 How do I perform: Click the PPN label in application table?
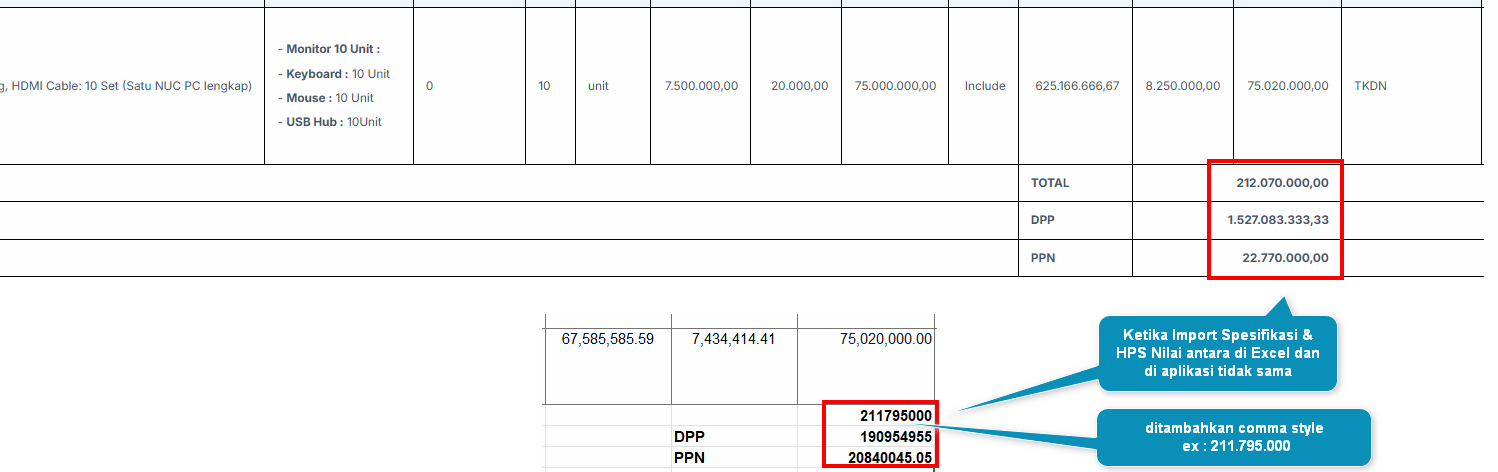coord(1042,258)
